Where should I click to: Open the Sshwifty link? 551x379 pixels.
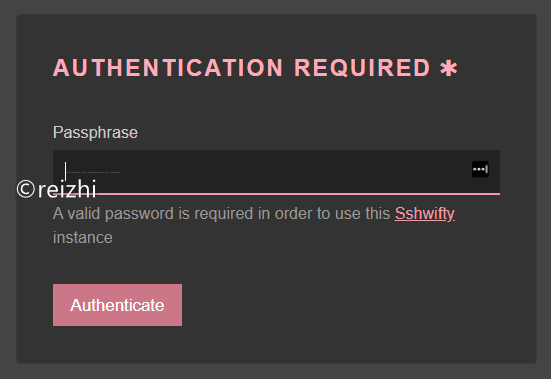pyautogui.click(x=424, y=213)
